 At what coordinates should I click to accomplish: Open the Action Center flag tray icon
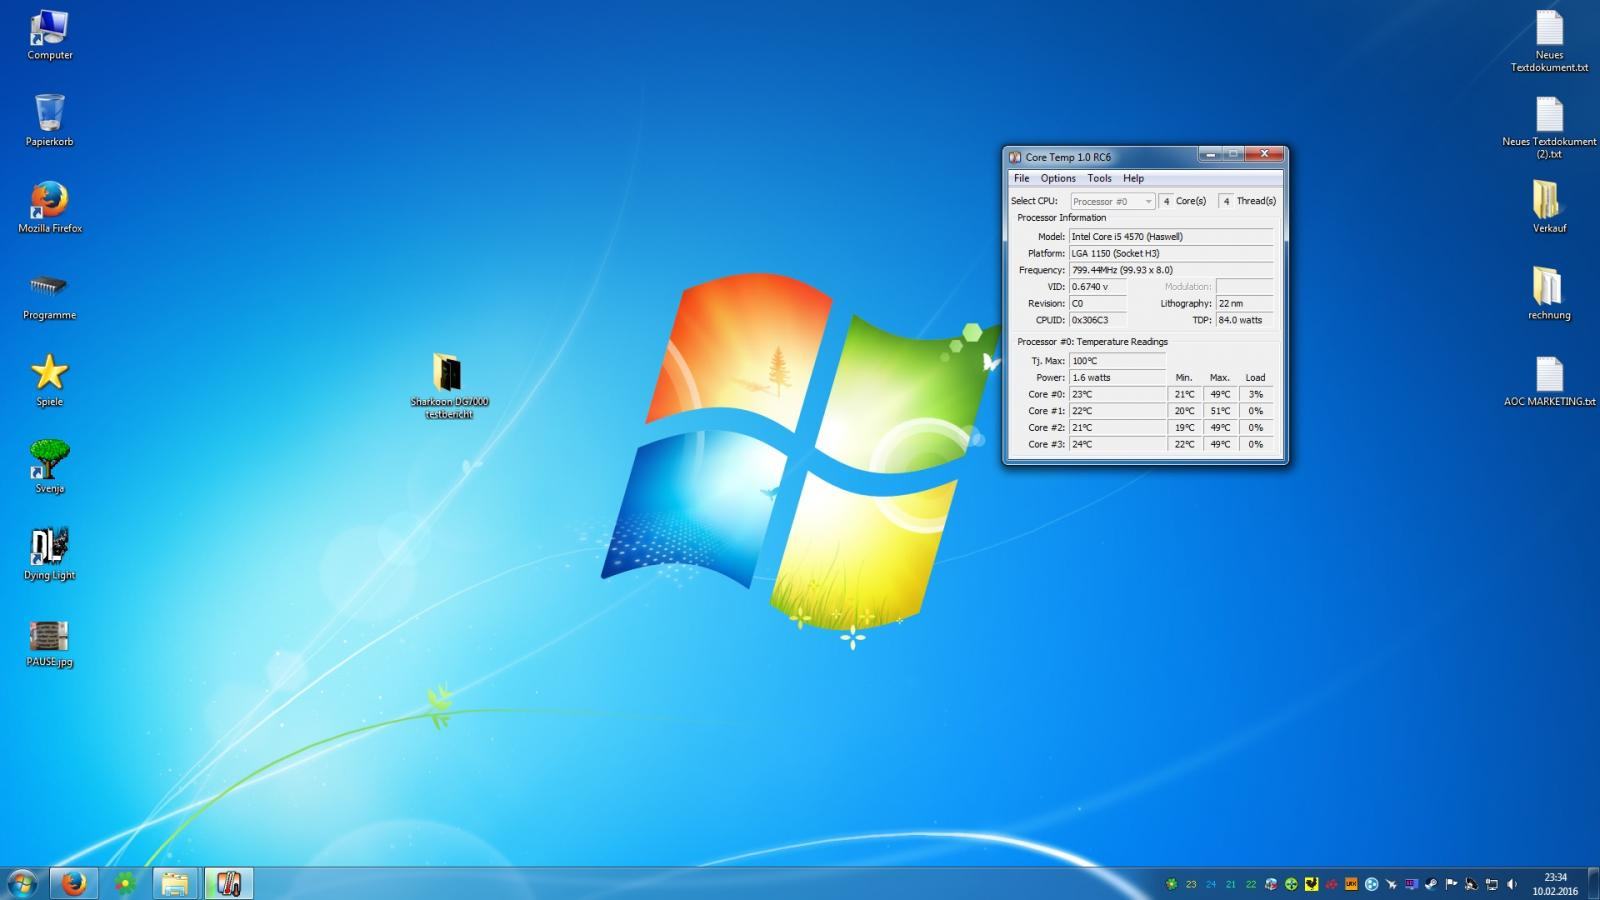(1451, 884)
